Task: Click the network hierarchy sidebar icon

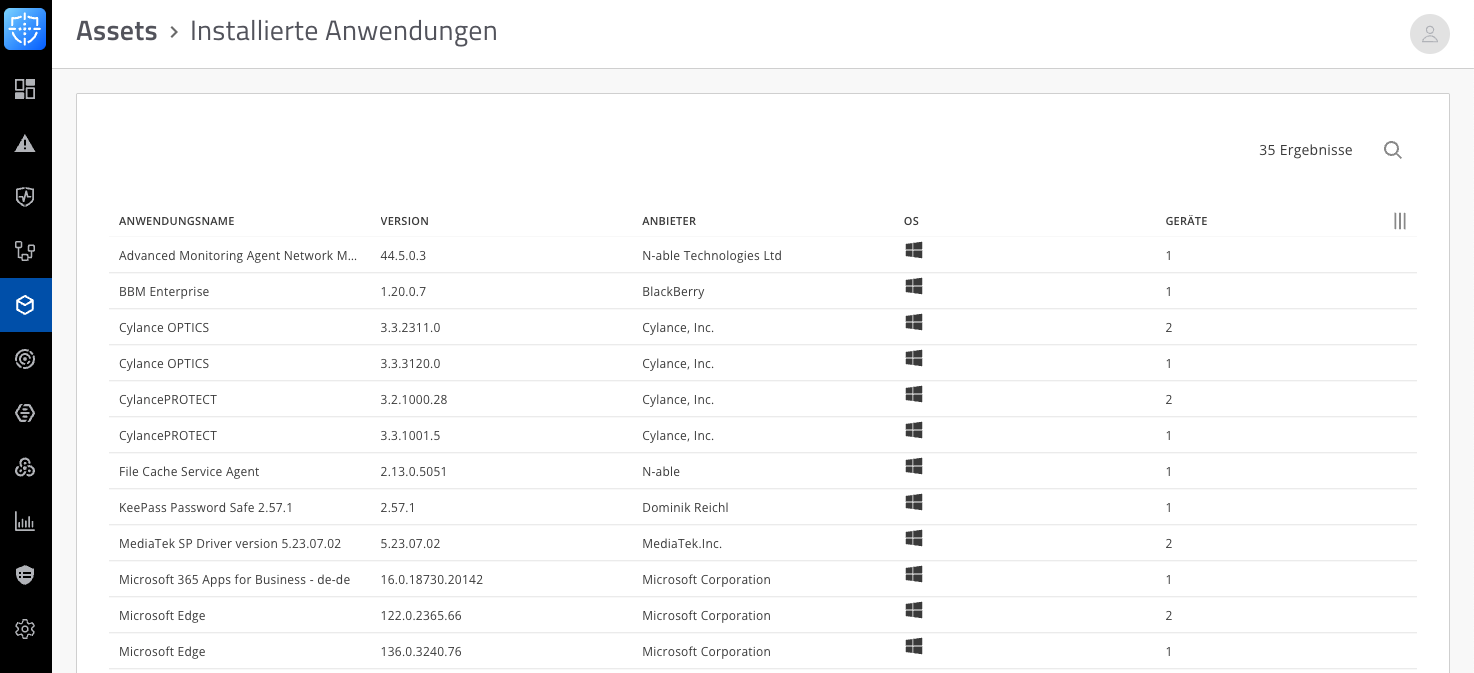Action: point(25,251)
